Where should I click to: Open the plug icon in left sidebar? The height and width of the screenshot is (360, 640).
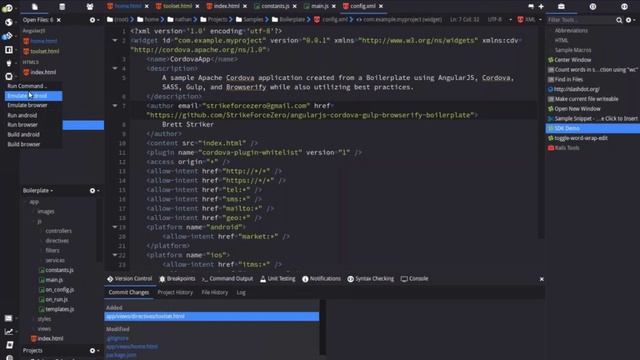pyautogui.click(x=9, y=63)
